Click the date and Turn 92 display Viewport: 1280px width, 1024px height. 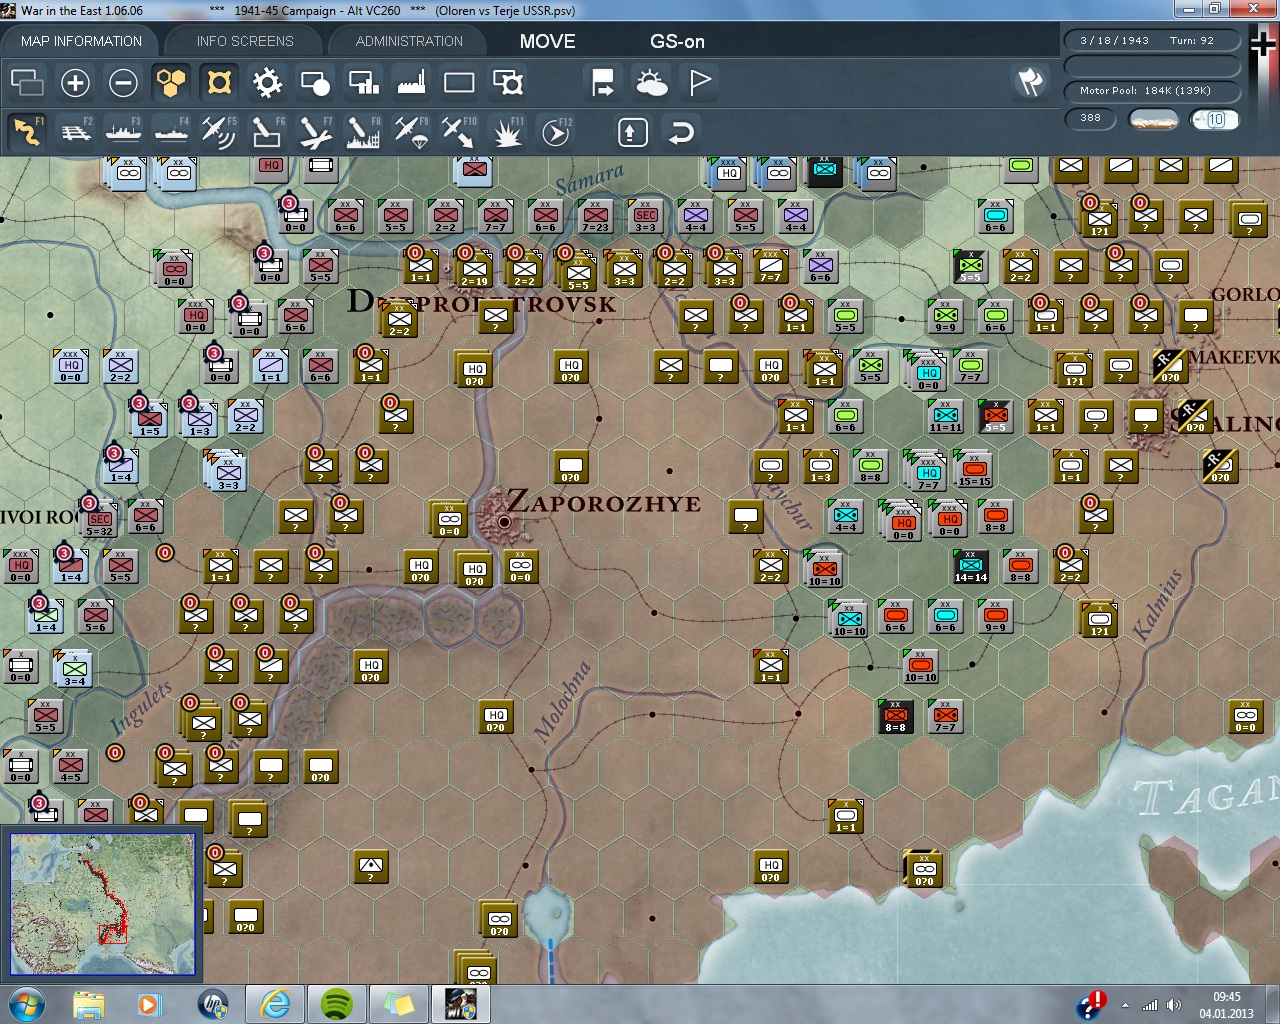click(x=1153, y=41)
